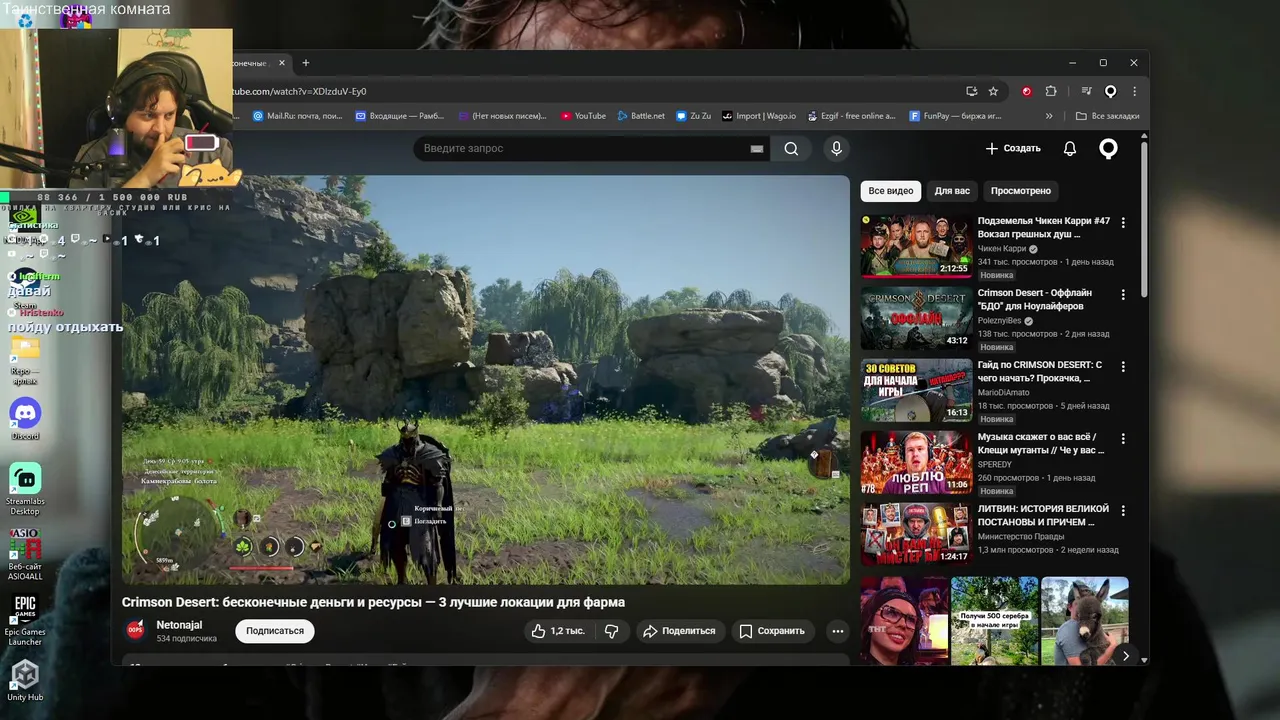Open Zu Zu bookmark
Image resolution: width=1280 pixels, height=720 pixels.
click(693, 116)
